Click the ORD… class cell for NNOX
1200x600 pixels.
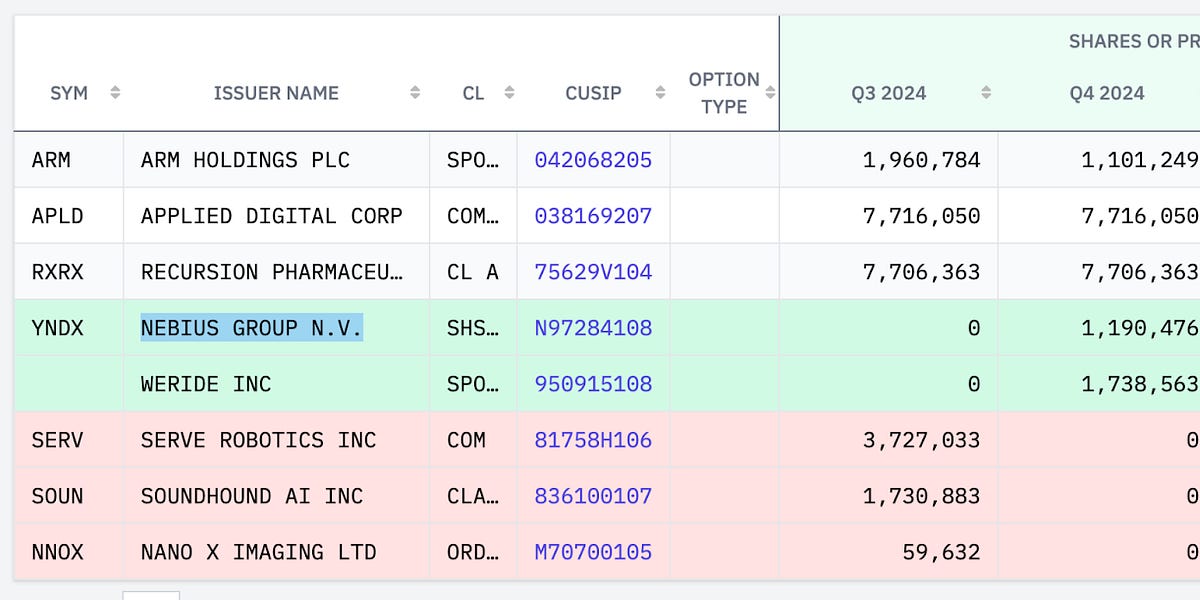click(x=473, y=552)
